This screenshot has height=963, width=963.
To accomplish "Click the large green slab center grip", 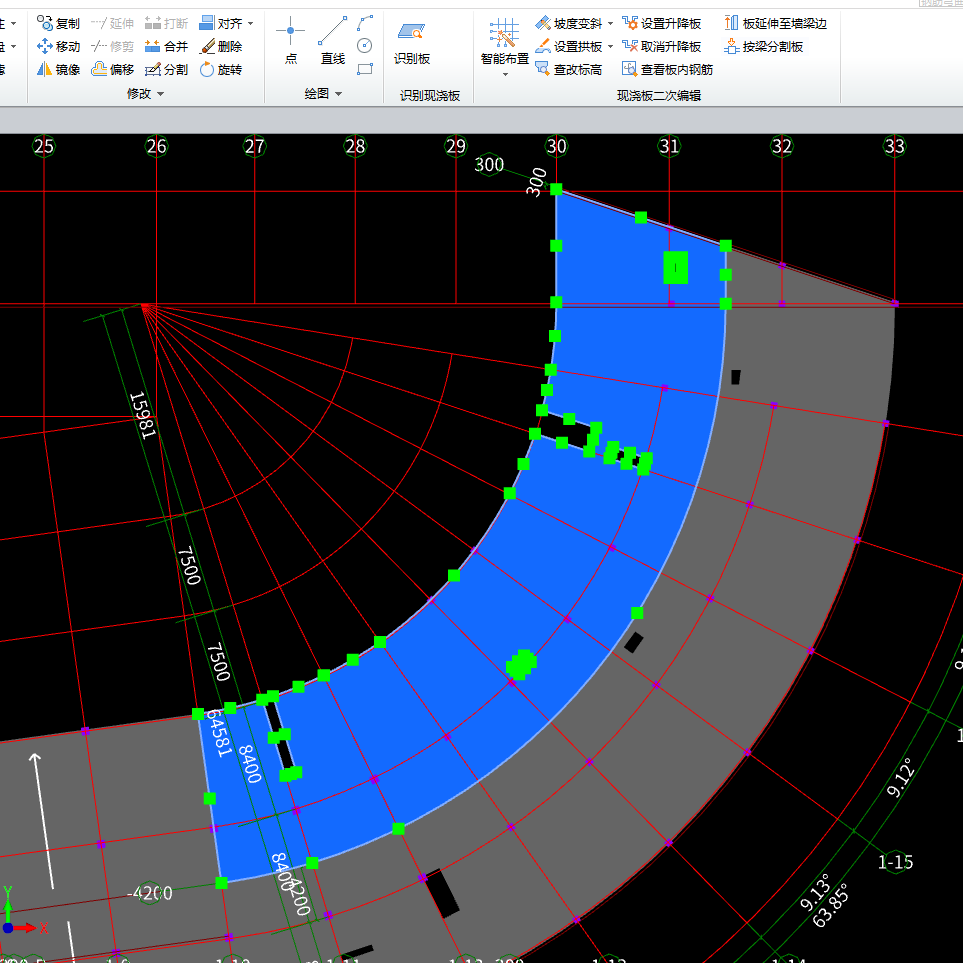I will (x=676, y=268).
